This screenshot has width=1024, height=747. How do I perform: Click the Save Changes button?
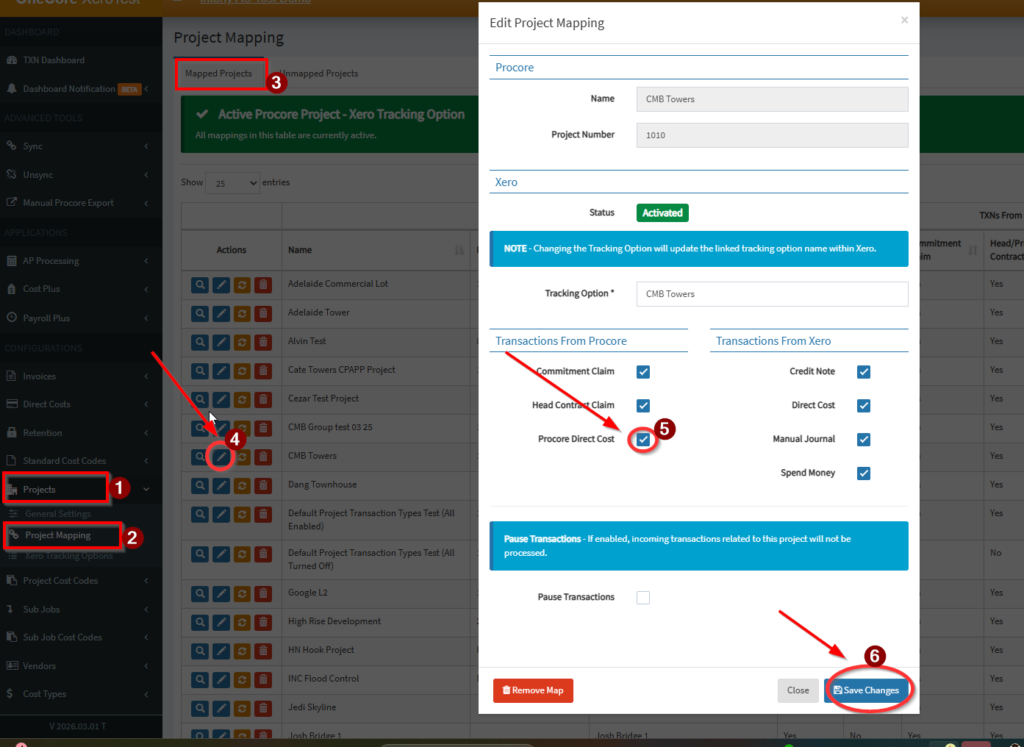867,690
